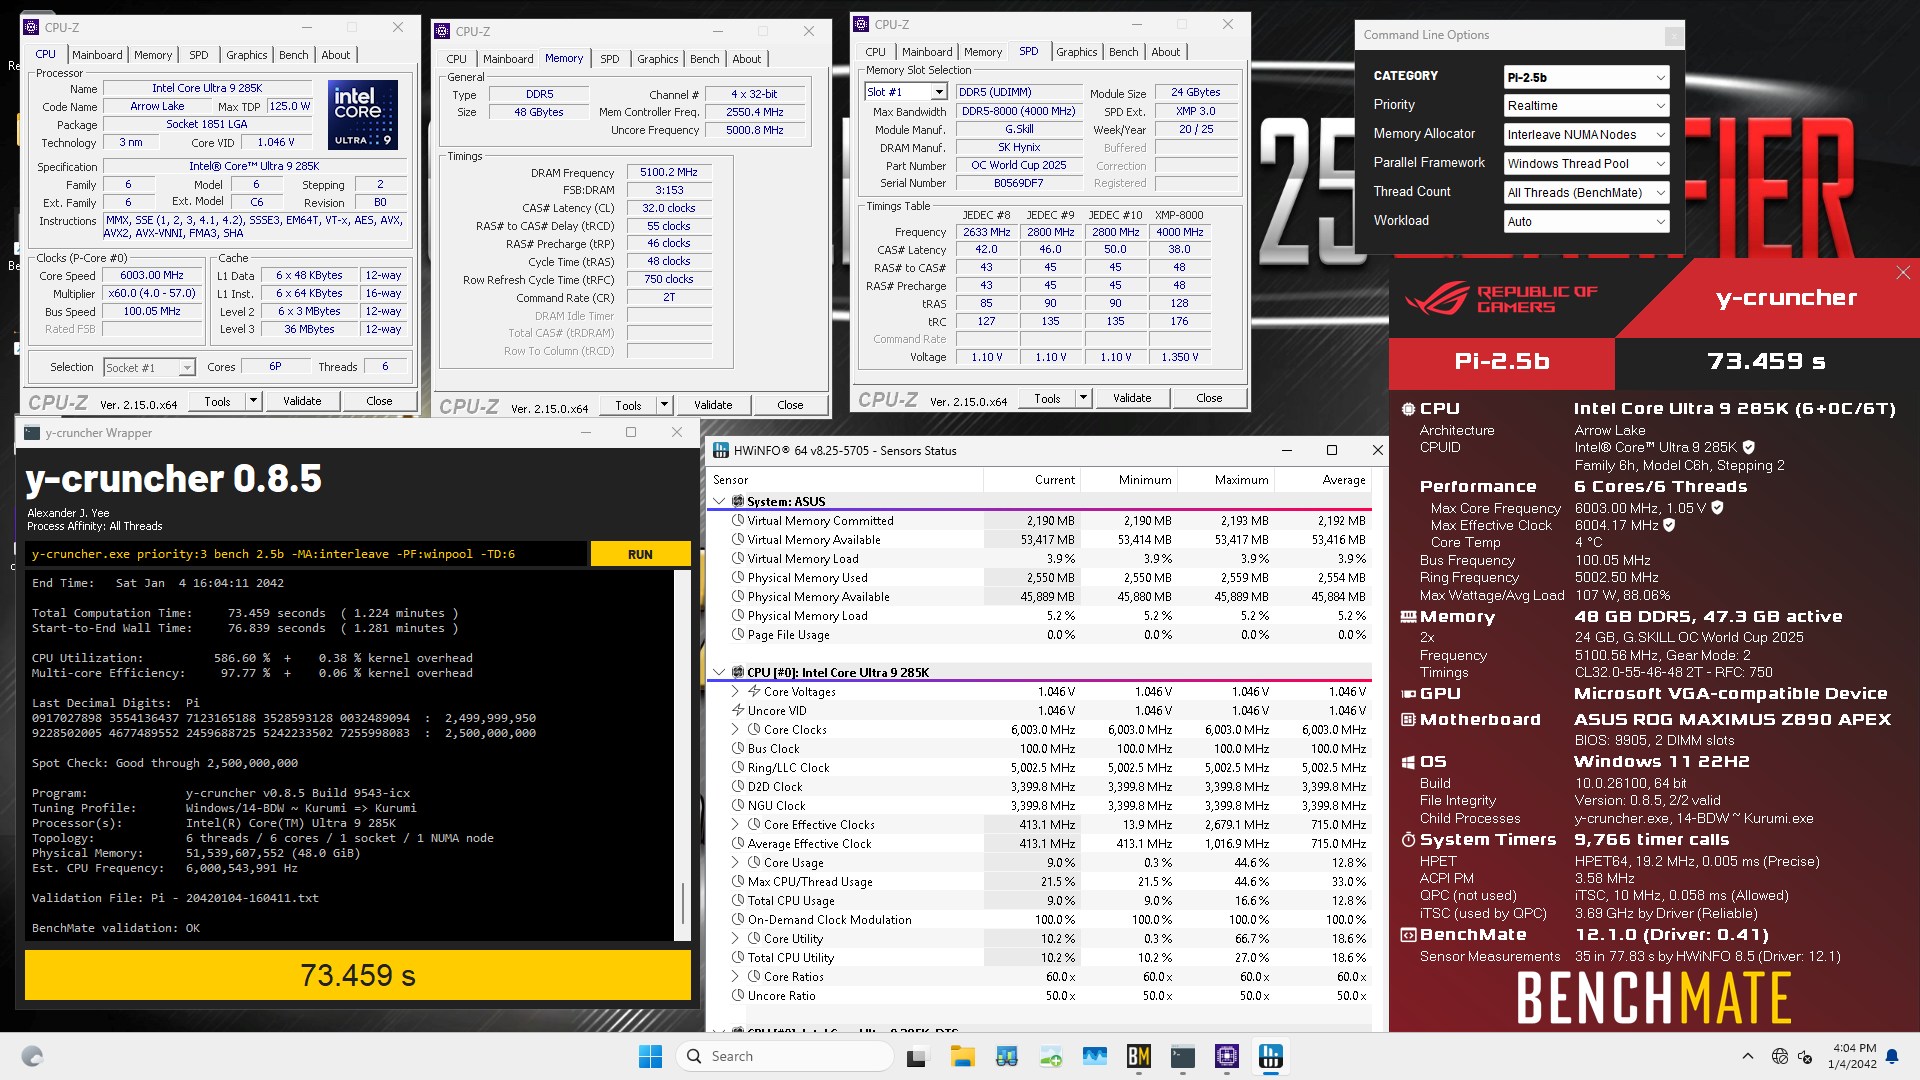
Task: Click the chip icon beside CPU [#0] header
Action: point(738,672)
